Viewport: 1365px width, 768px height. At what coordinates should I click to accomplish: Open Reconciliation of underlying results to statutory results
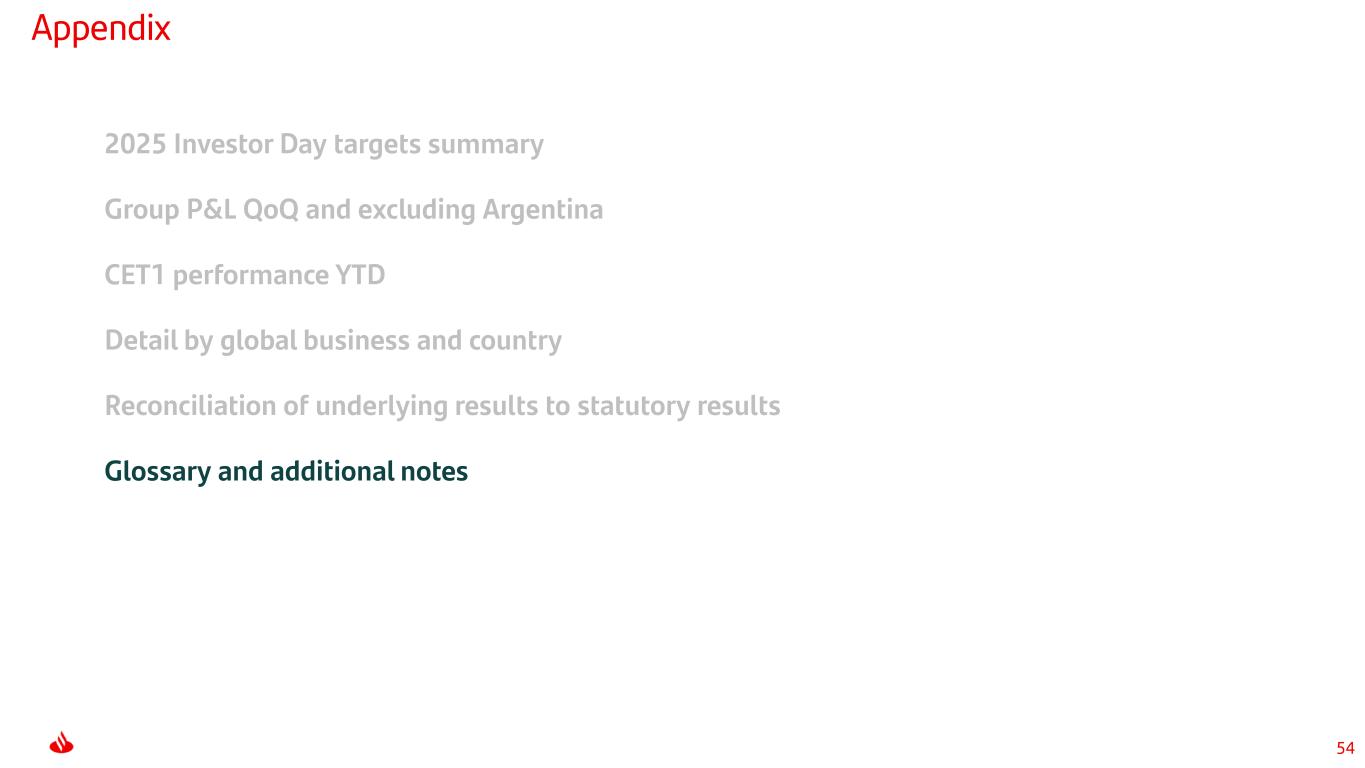coord(442,406)
